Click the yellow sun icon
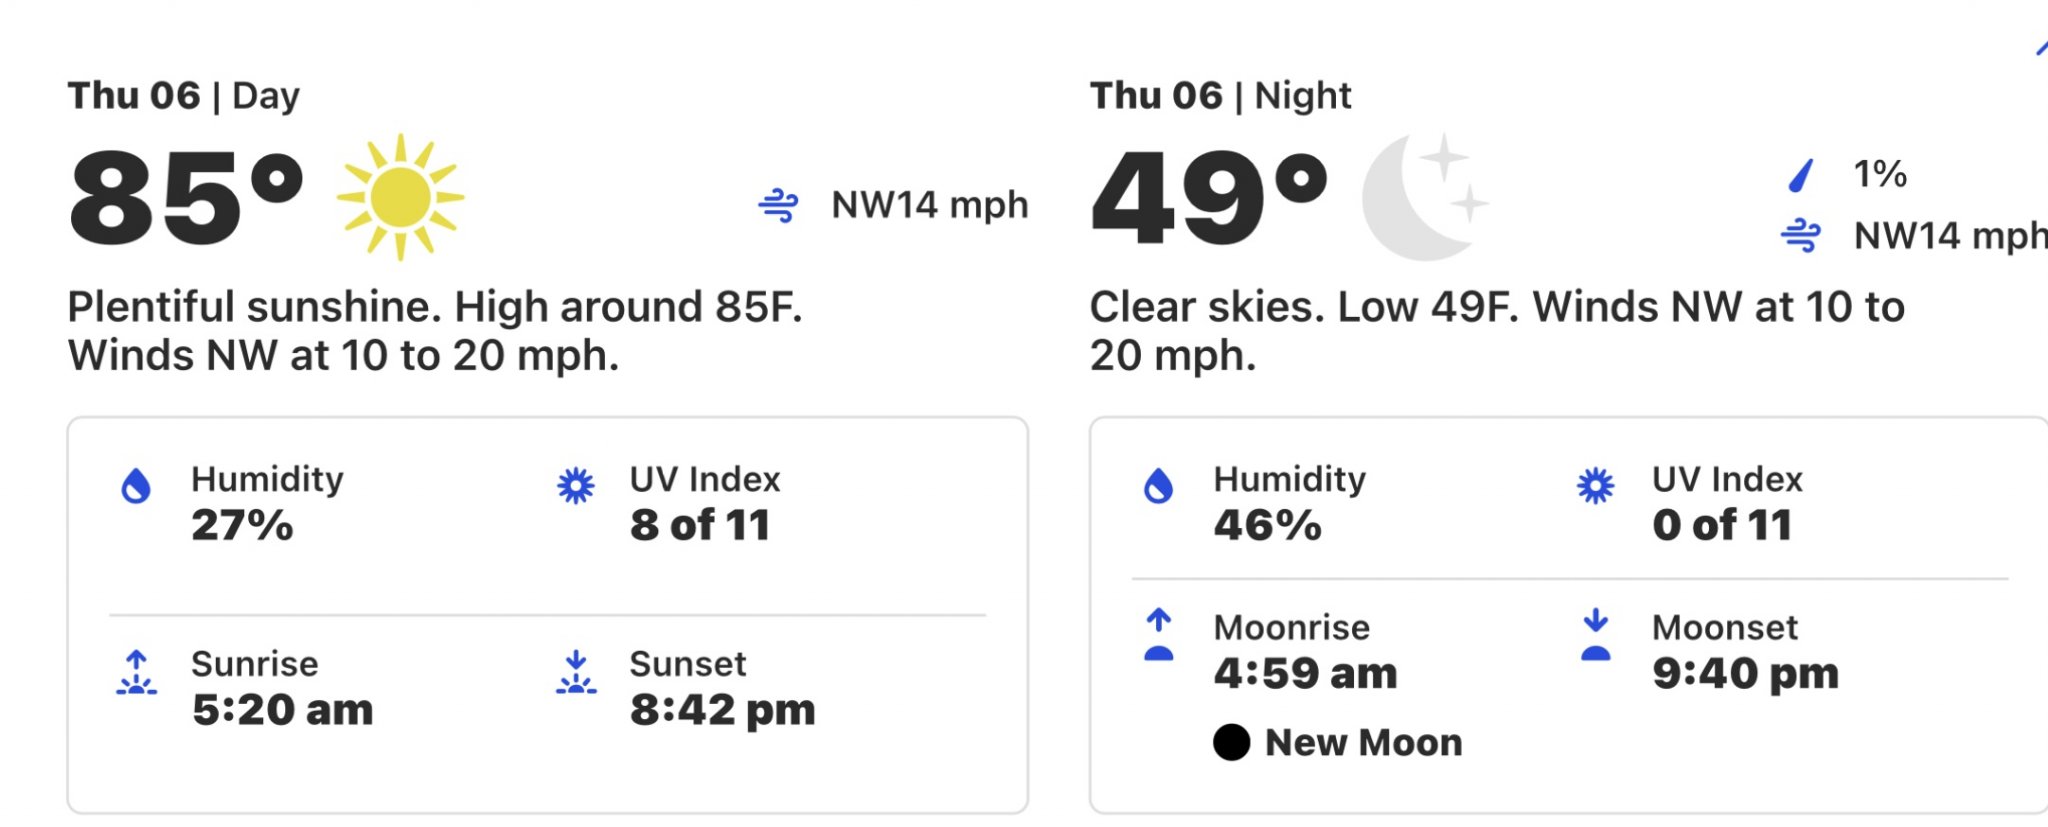This screenshot has width=2048, height=827. [400, 197]
